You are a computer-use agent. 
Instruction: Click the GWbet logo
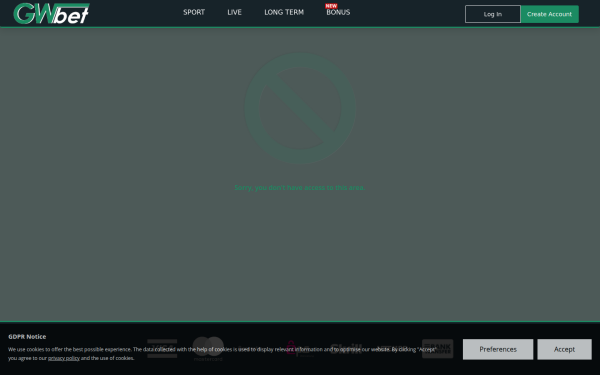(51, 13)
